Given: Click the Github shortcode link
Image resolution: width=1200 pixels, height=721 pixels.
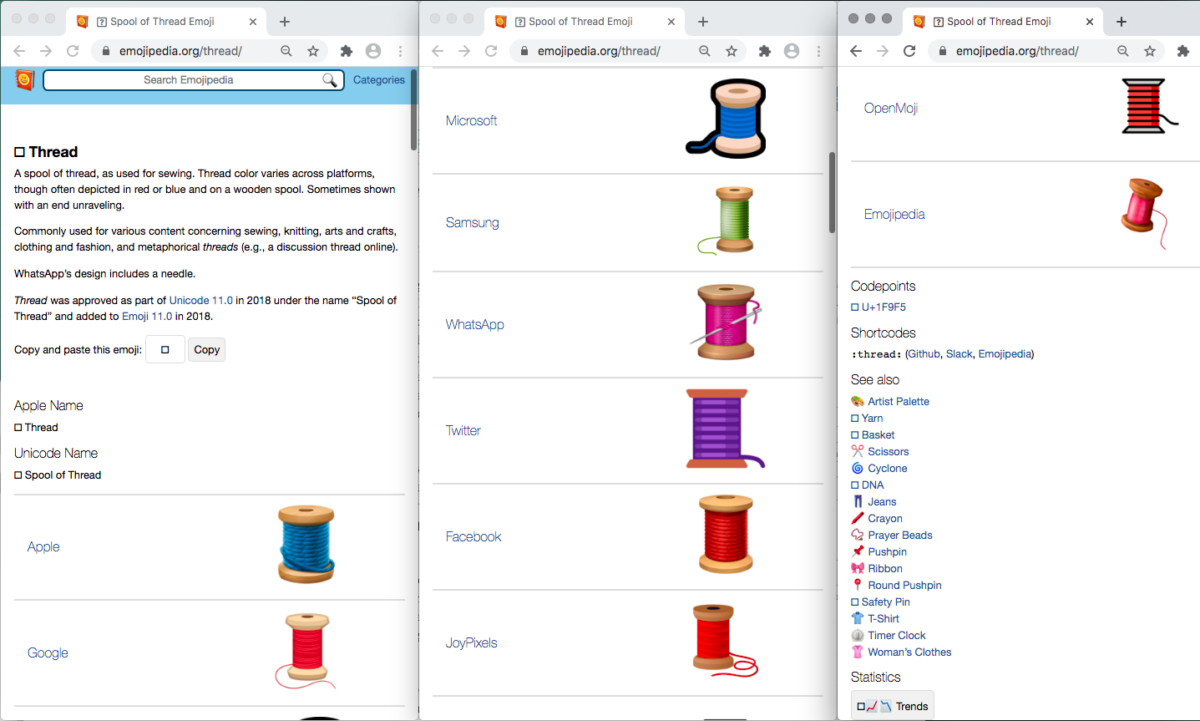Looking at the screenshot, I should click(923, 354).
